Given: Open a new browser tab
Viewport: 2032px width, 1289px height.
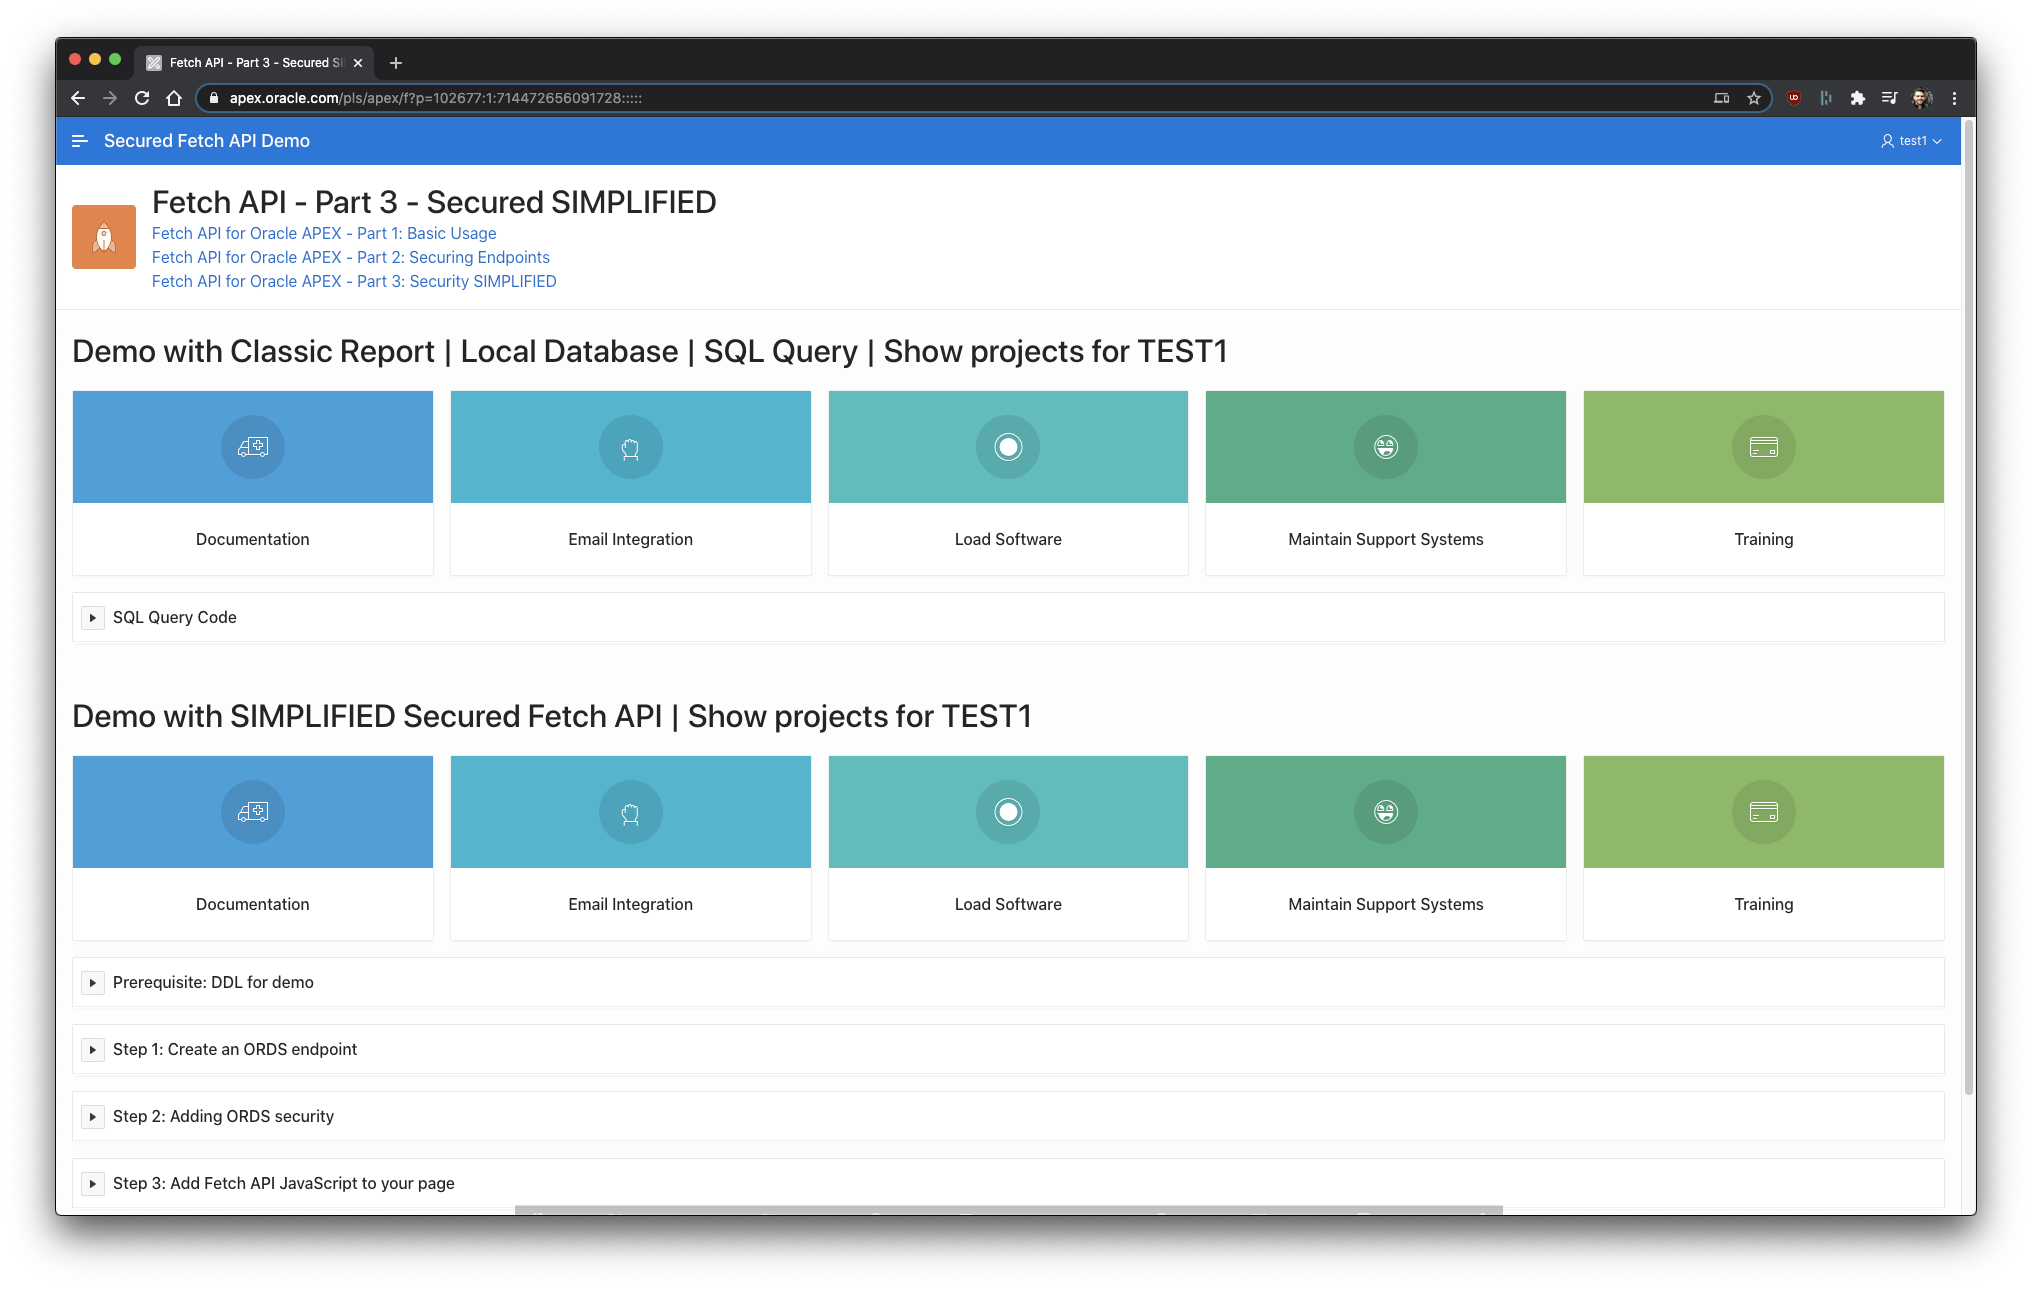Looking at the screenshot, I should [x=395, y=62].
